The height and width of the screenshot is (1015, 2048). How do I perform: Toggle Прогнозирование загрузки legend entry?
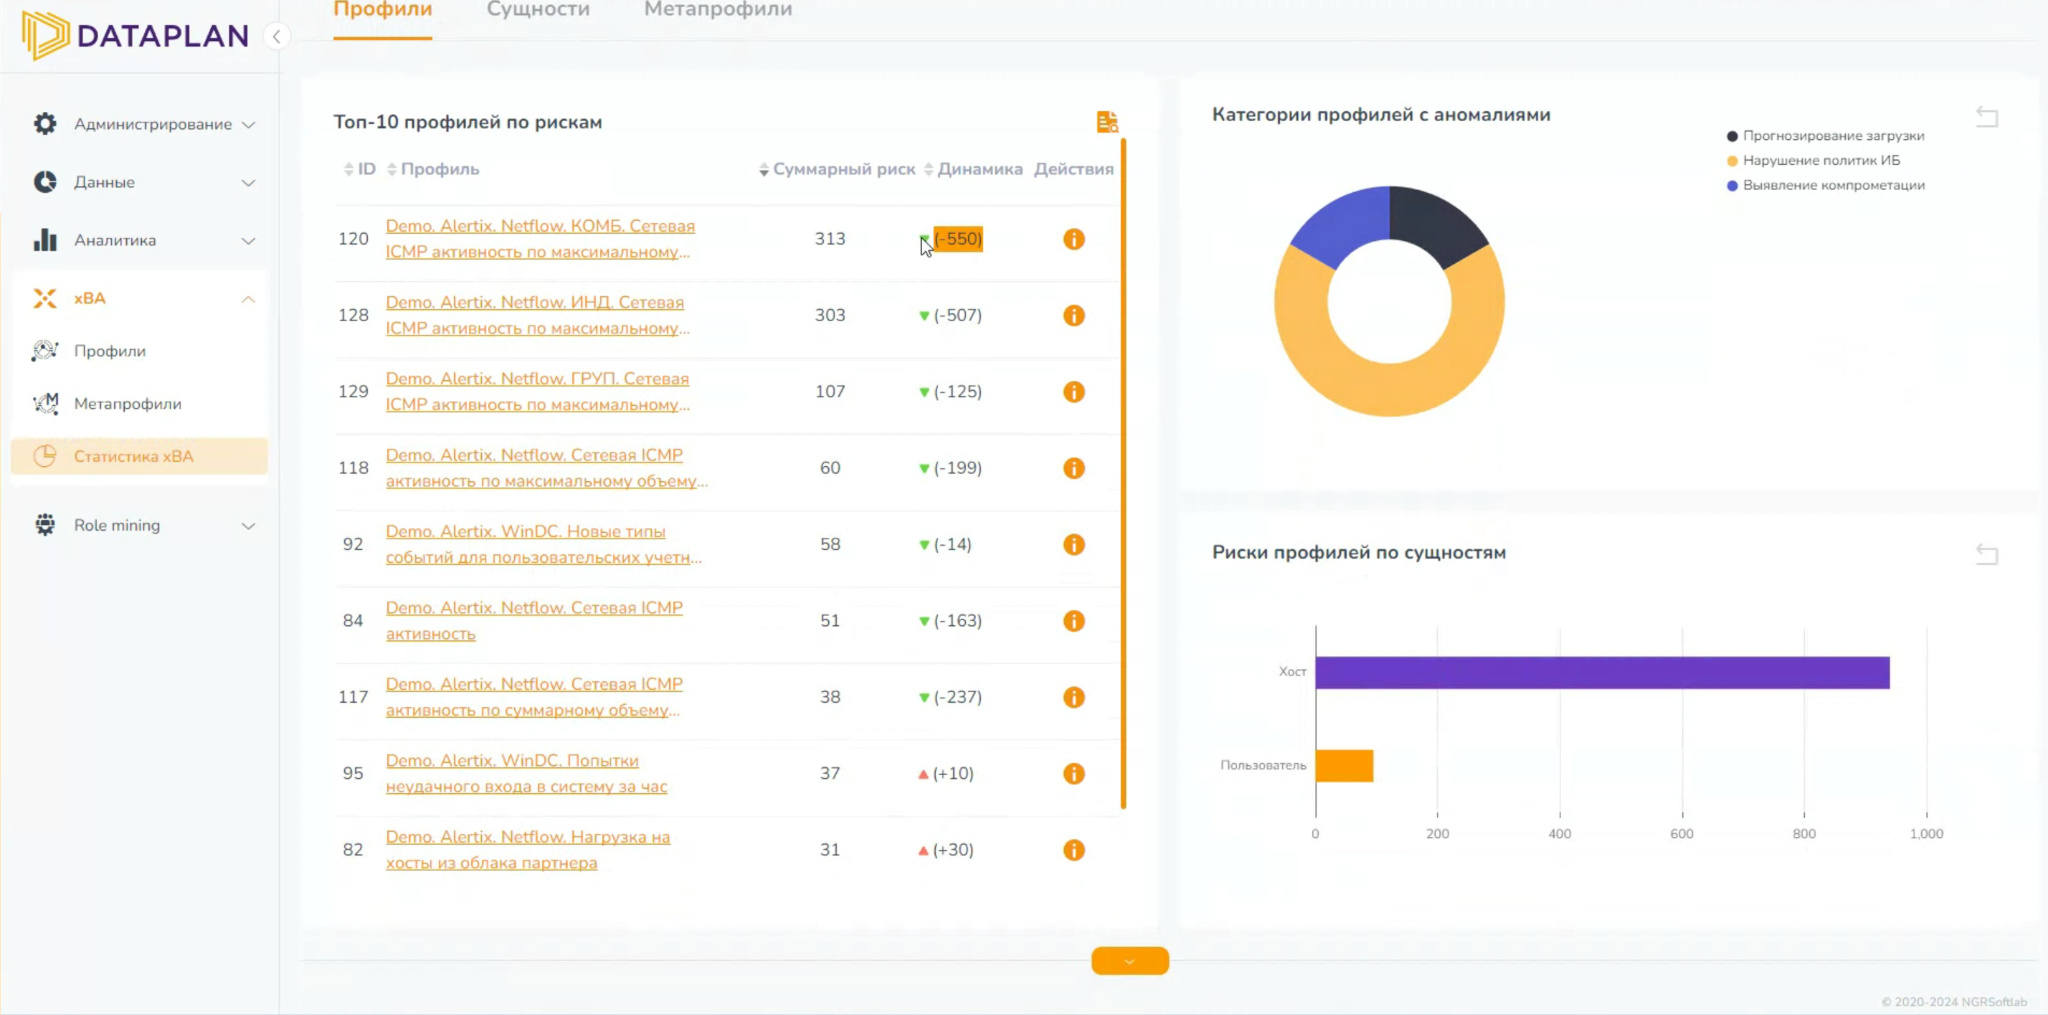pyautogui.click(x=1825, y=136)
